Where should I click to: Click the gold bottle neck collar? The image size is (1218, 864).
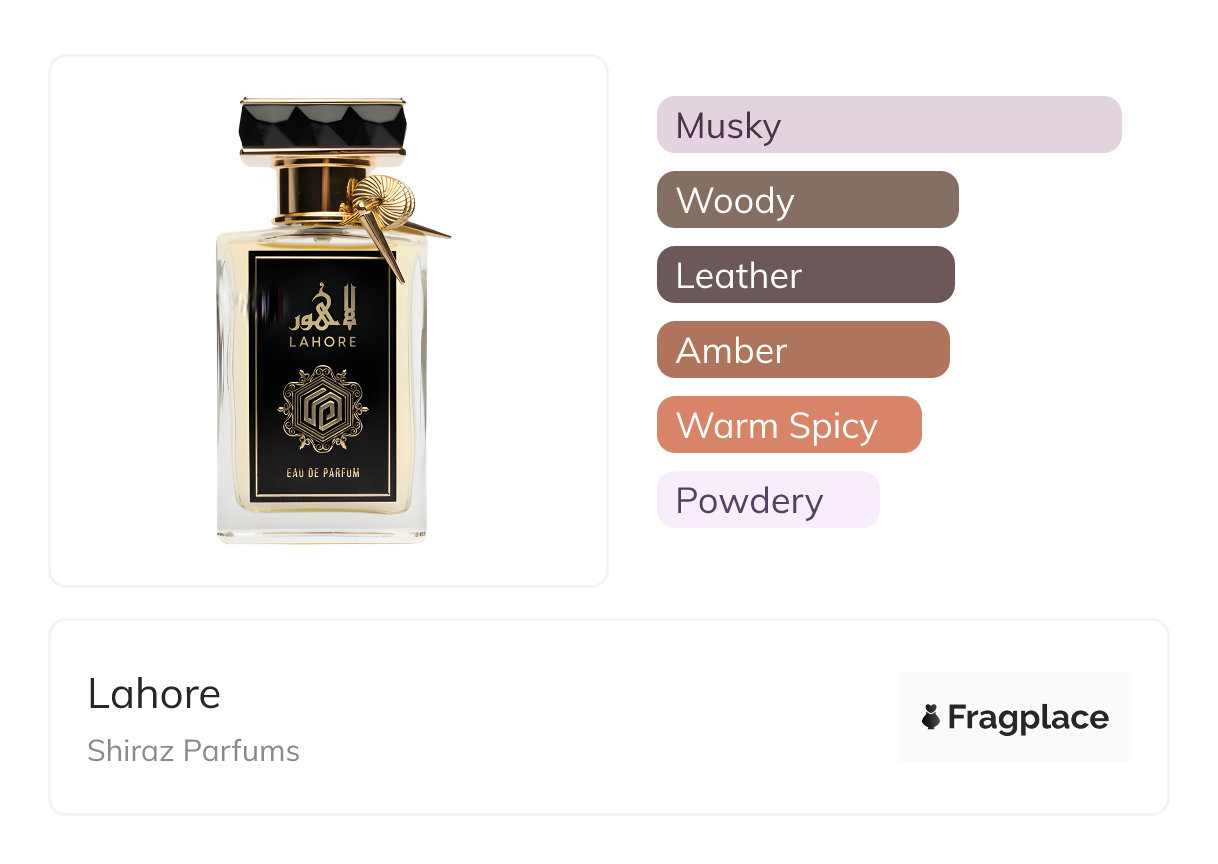click(309, 190)
